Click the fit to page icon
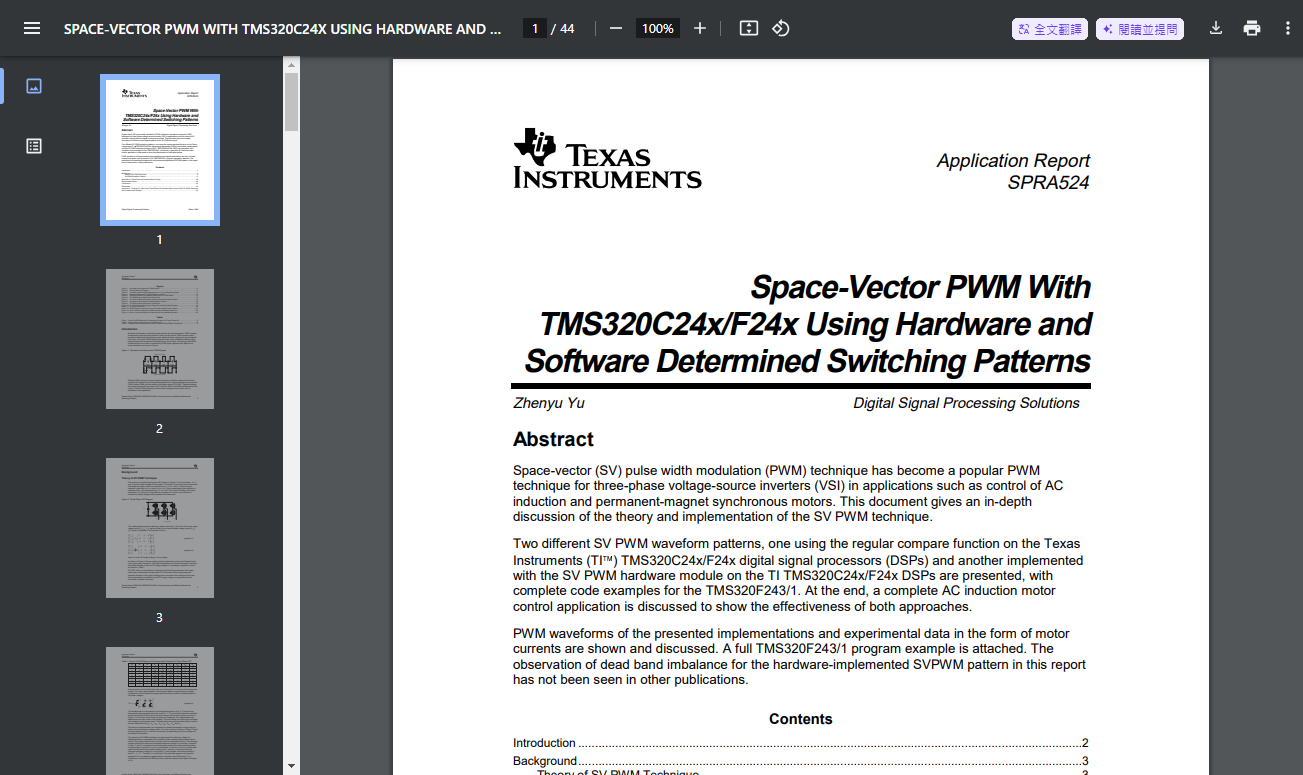 pos(749,28)
